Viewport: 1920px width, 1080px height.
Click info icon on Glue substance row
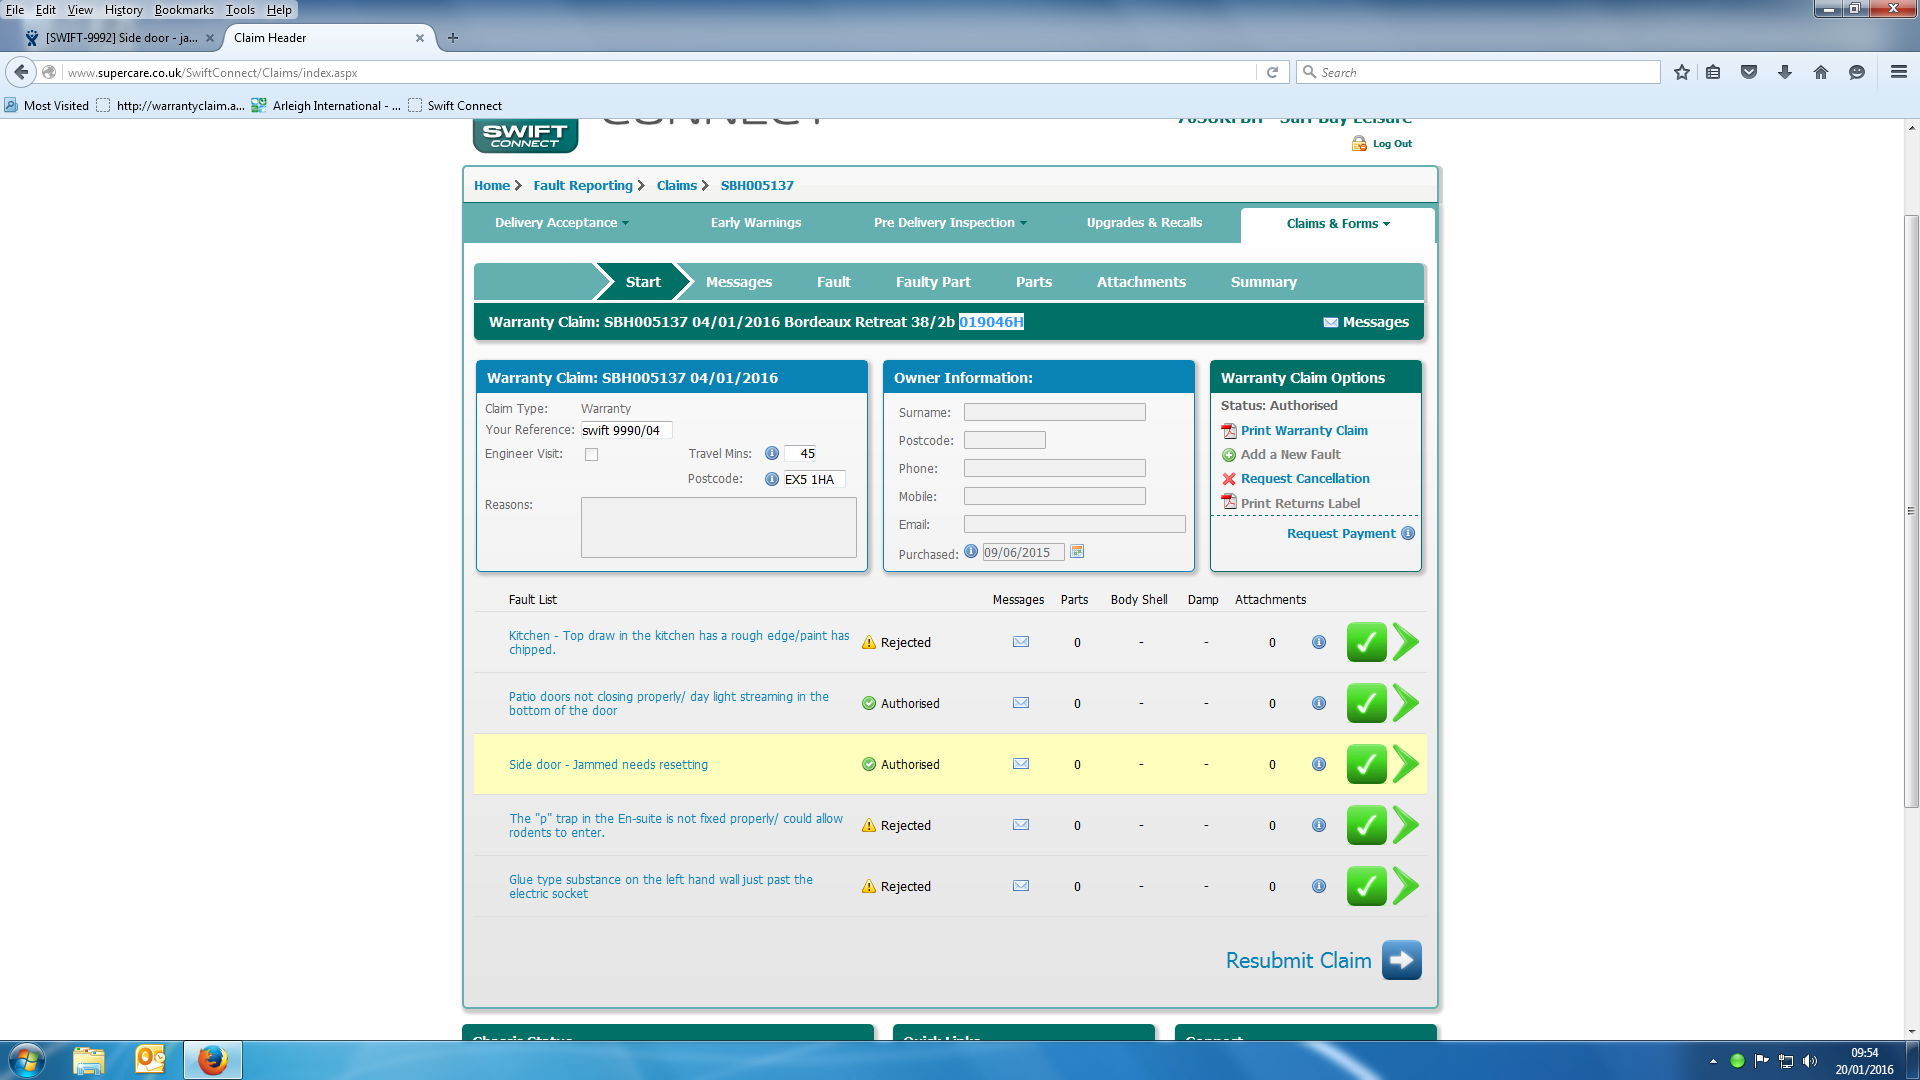click(x=1318, y=886)
